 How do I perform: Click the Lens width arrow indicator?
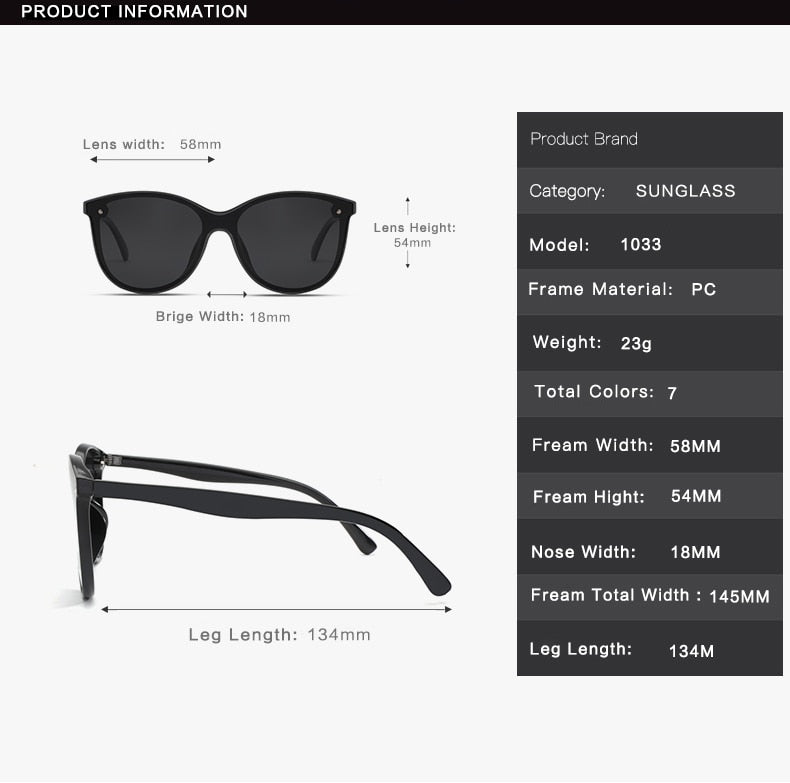coord(152,160)
